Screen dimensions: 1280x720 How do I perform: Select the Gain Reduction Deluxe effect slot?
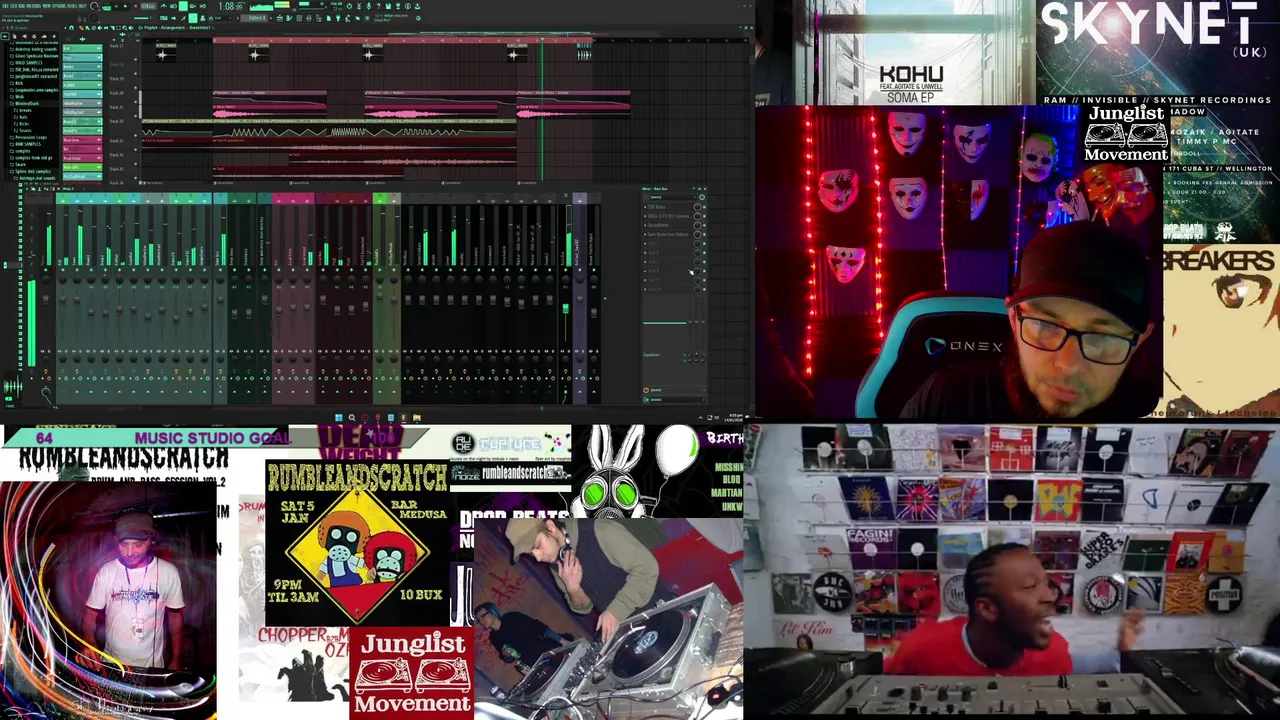click(669, 234)
